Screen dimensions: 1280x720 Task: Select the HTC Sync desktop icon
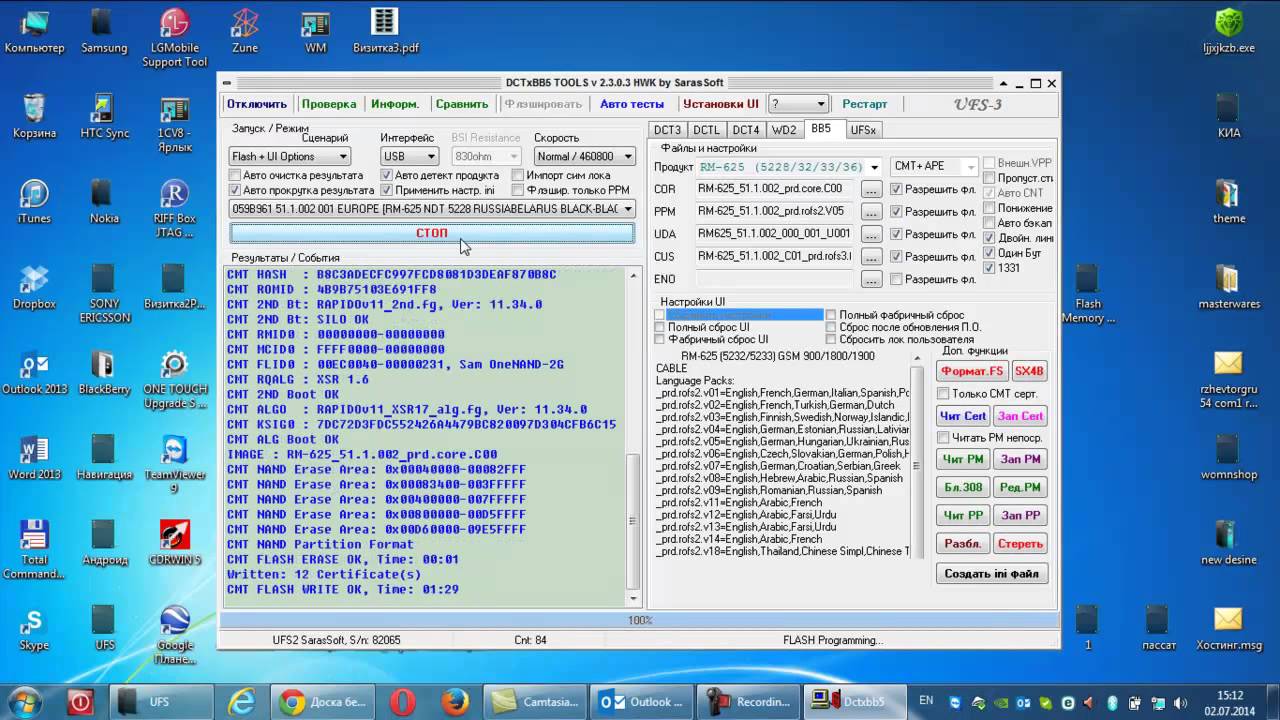tap(104, 117)
